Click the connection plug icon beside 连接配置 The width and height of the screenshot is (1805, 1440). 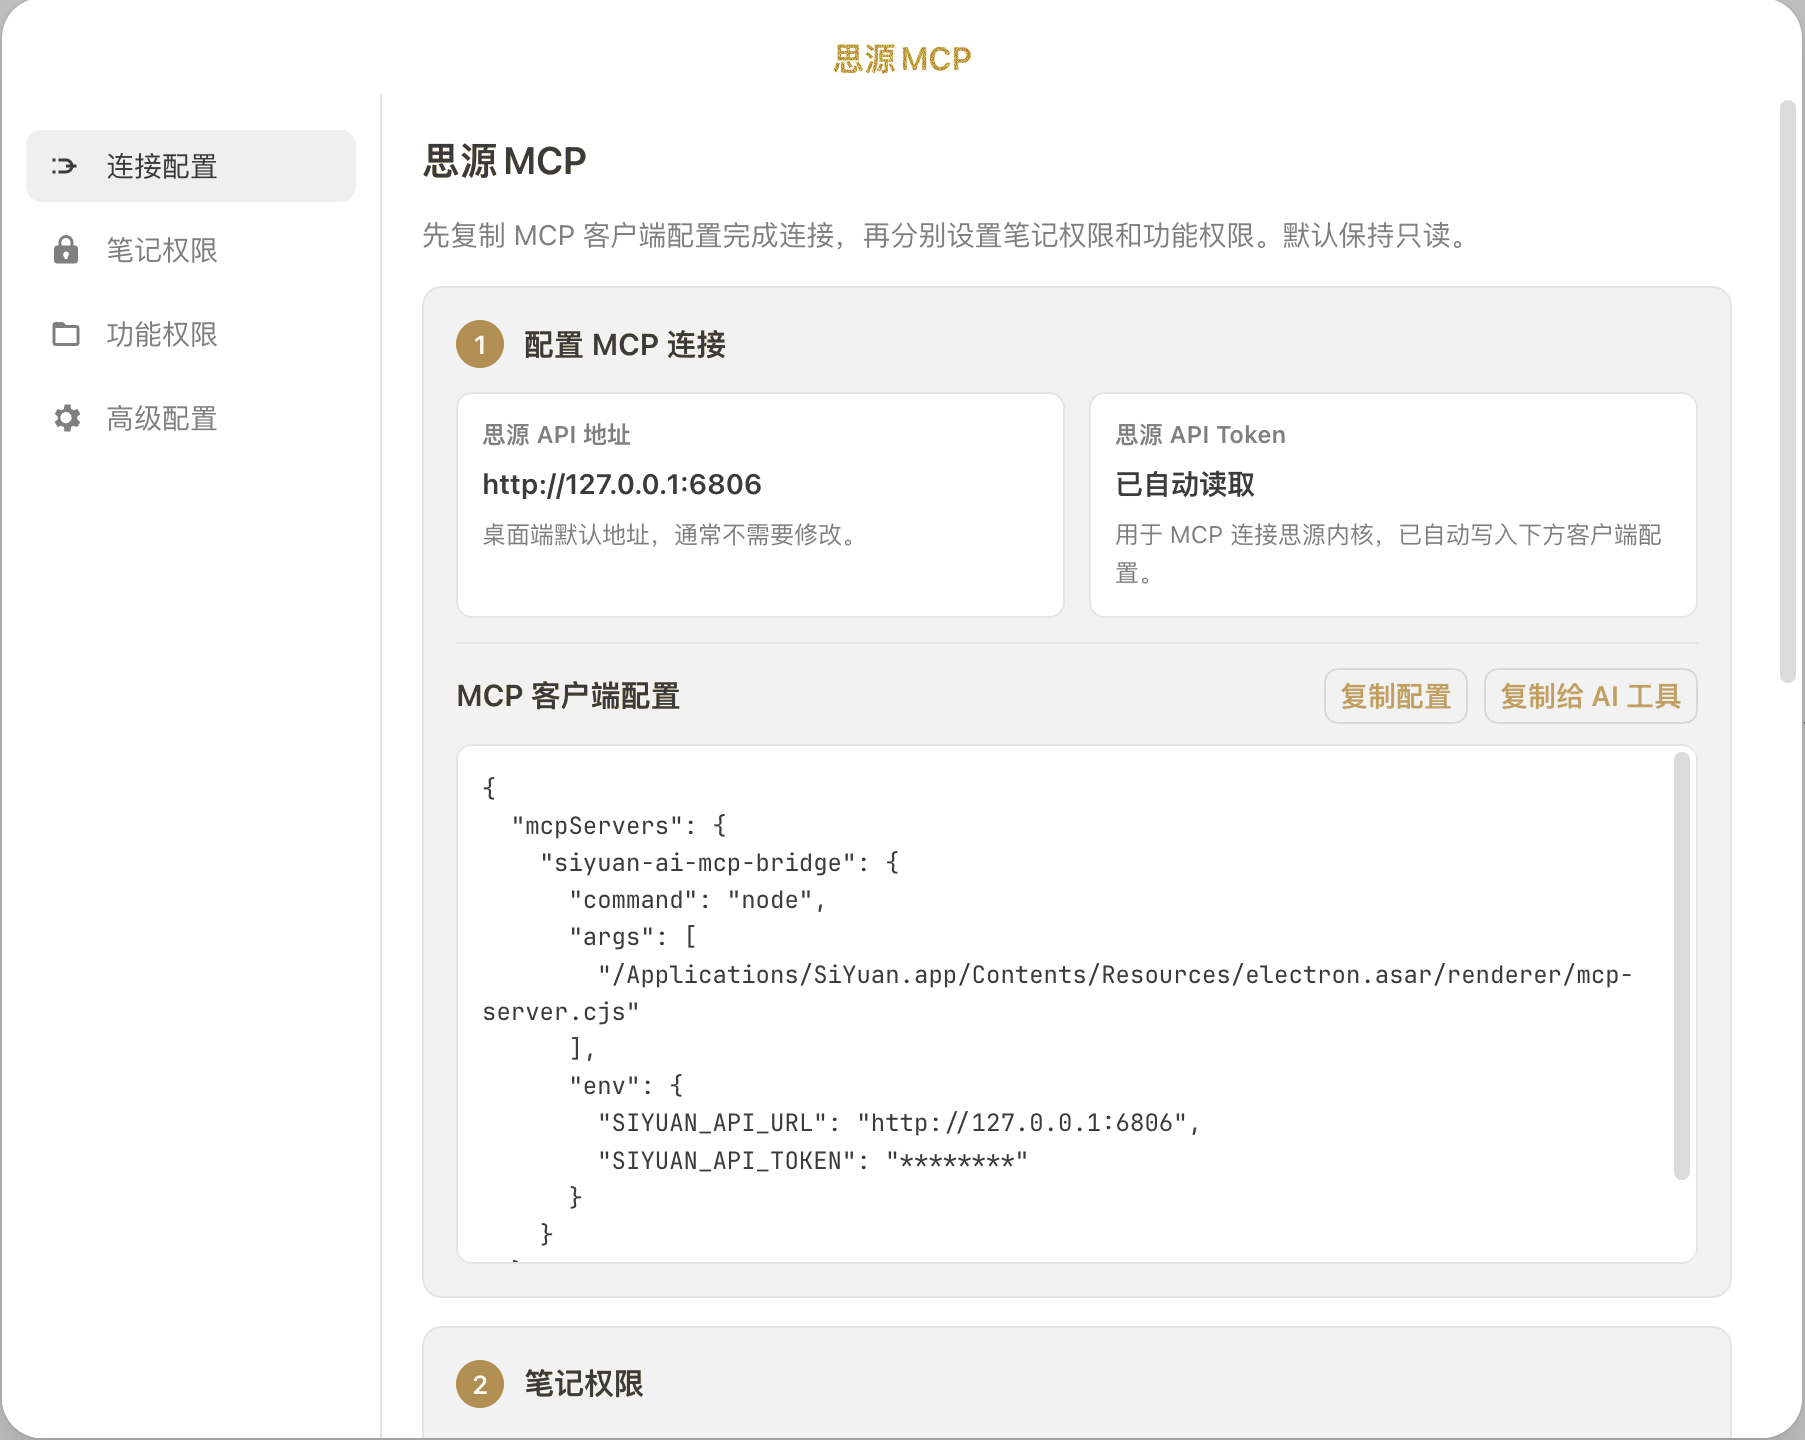(x=65, y=166)
